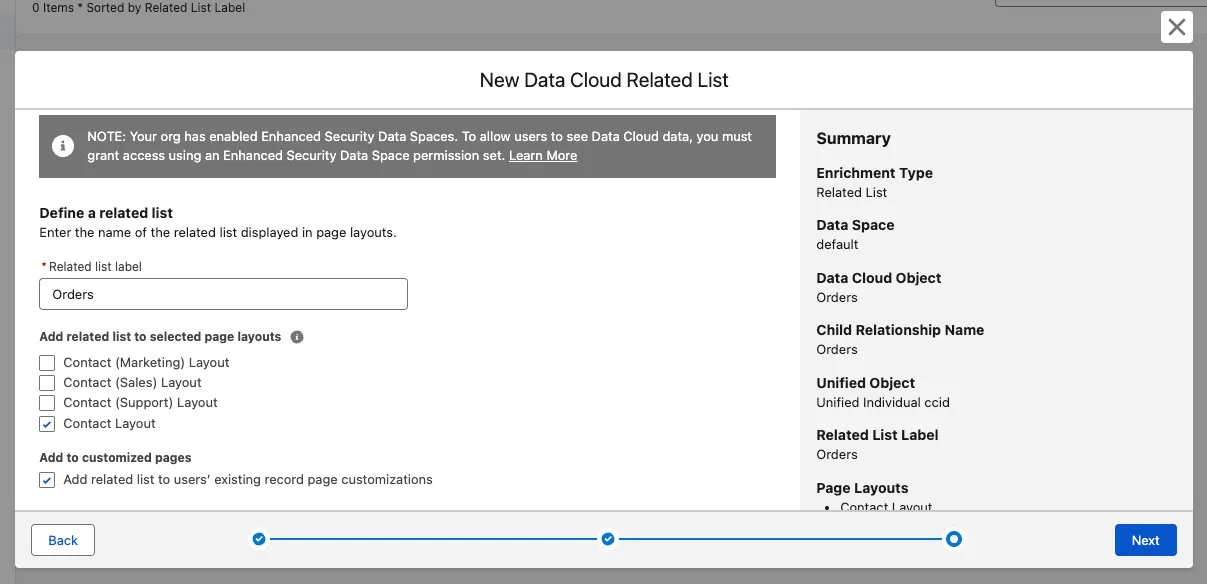Click the Unified Individual ccid value in Summary

coord(882,402)
